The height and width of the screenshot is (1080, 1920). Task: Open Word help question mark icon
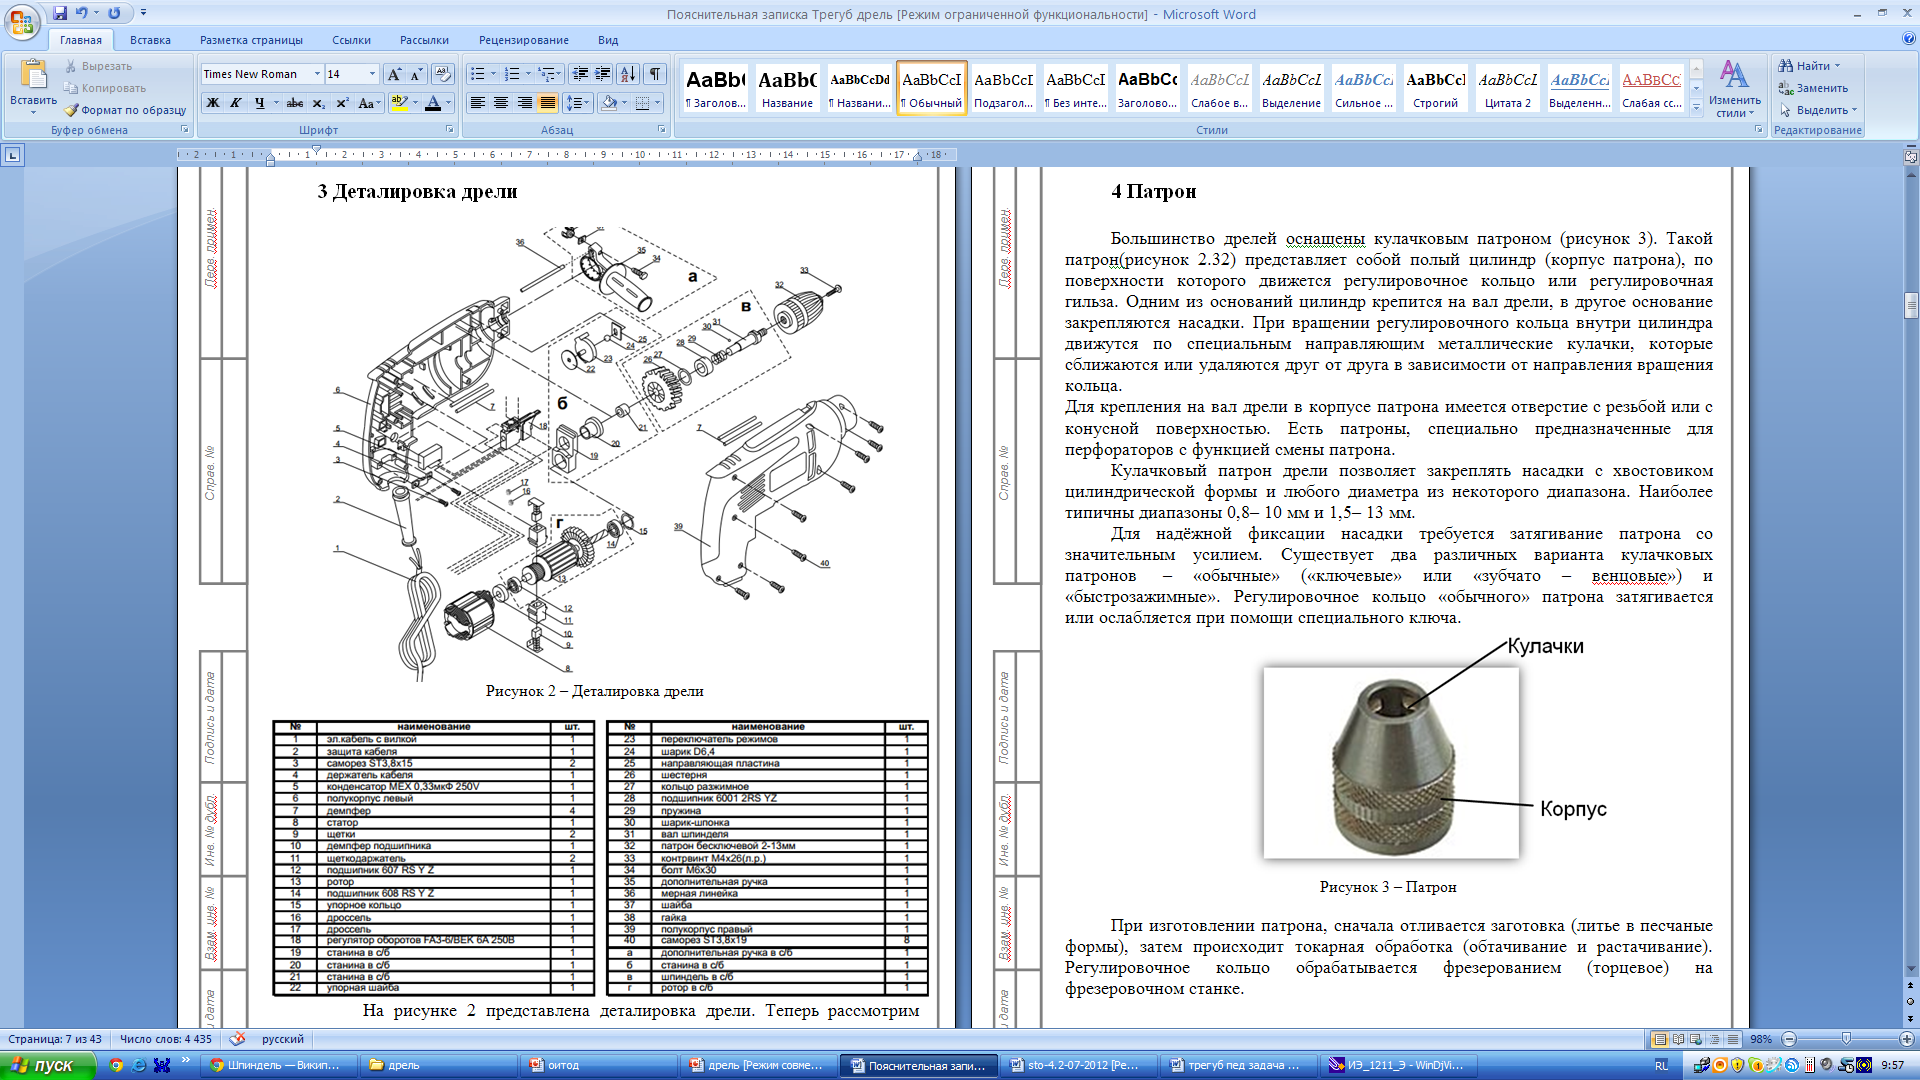pyautogui.click(x=1909, y=40)
